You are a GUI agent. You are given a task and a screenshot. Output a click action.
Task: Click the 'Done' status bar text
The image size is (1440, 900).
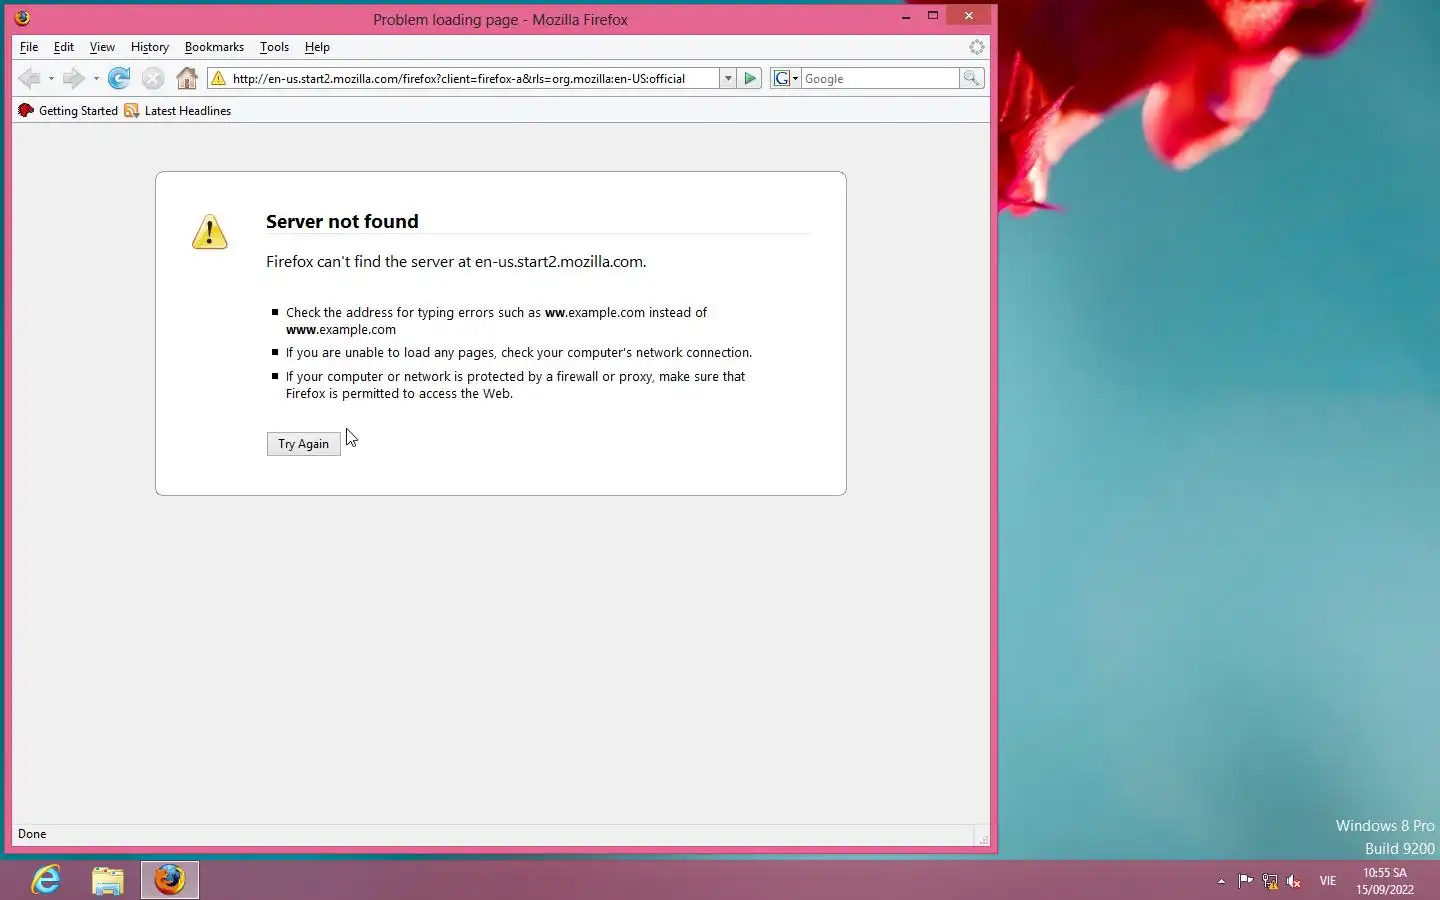32,834
